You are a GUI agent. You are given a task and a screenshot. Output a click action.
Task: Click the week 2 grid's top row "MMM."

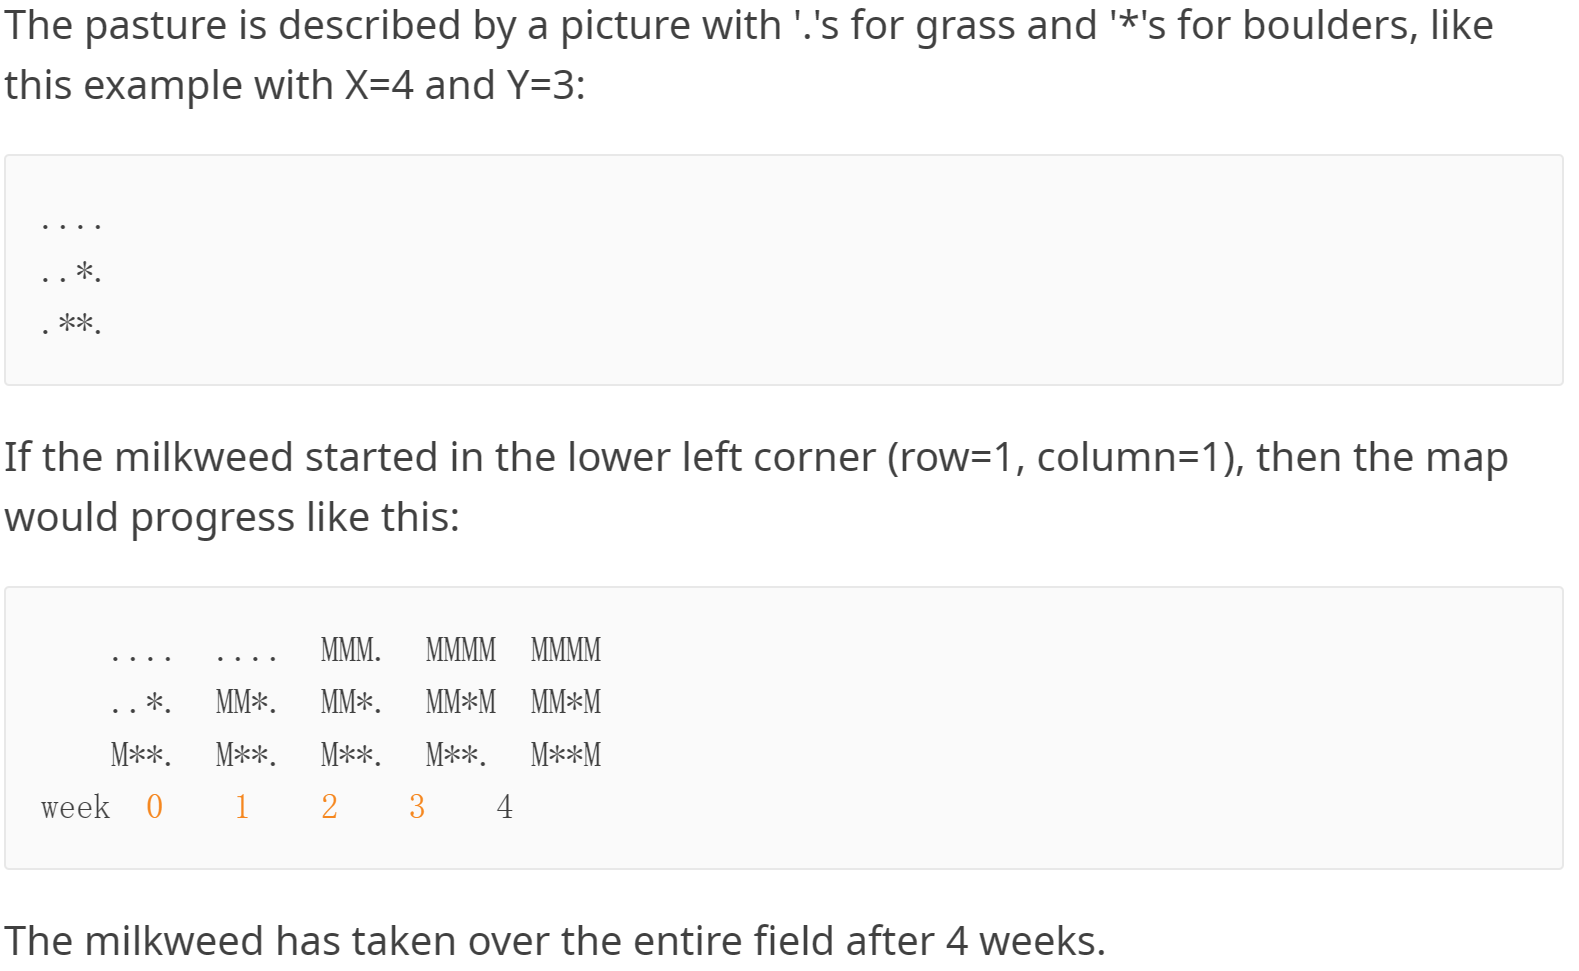(351, 650)
